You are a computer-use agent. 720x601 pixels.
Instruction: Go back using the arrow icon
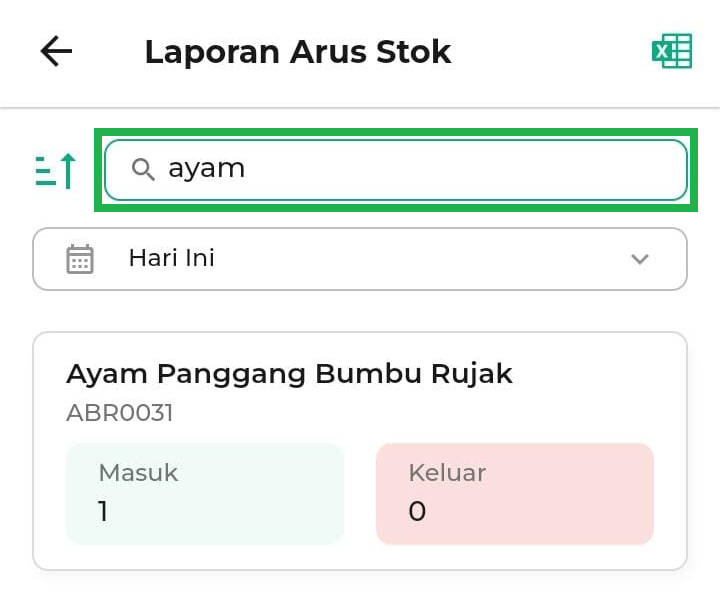[56, 52]
